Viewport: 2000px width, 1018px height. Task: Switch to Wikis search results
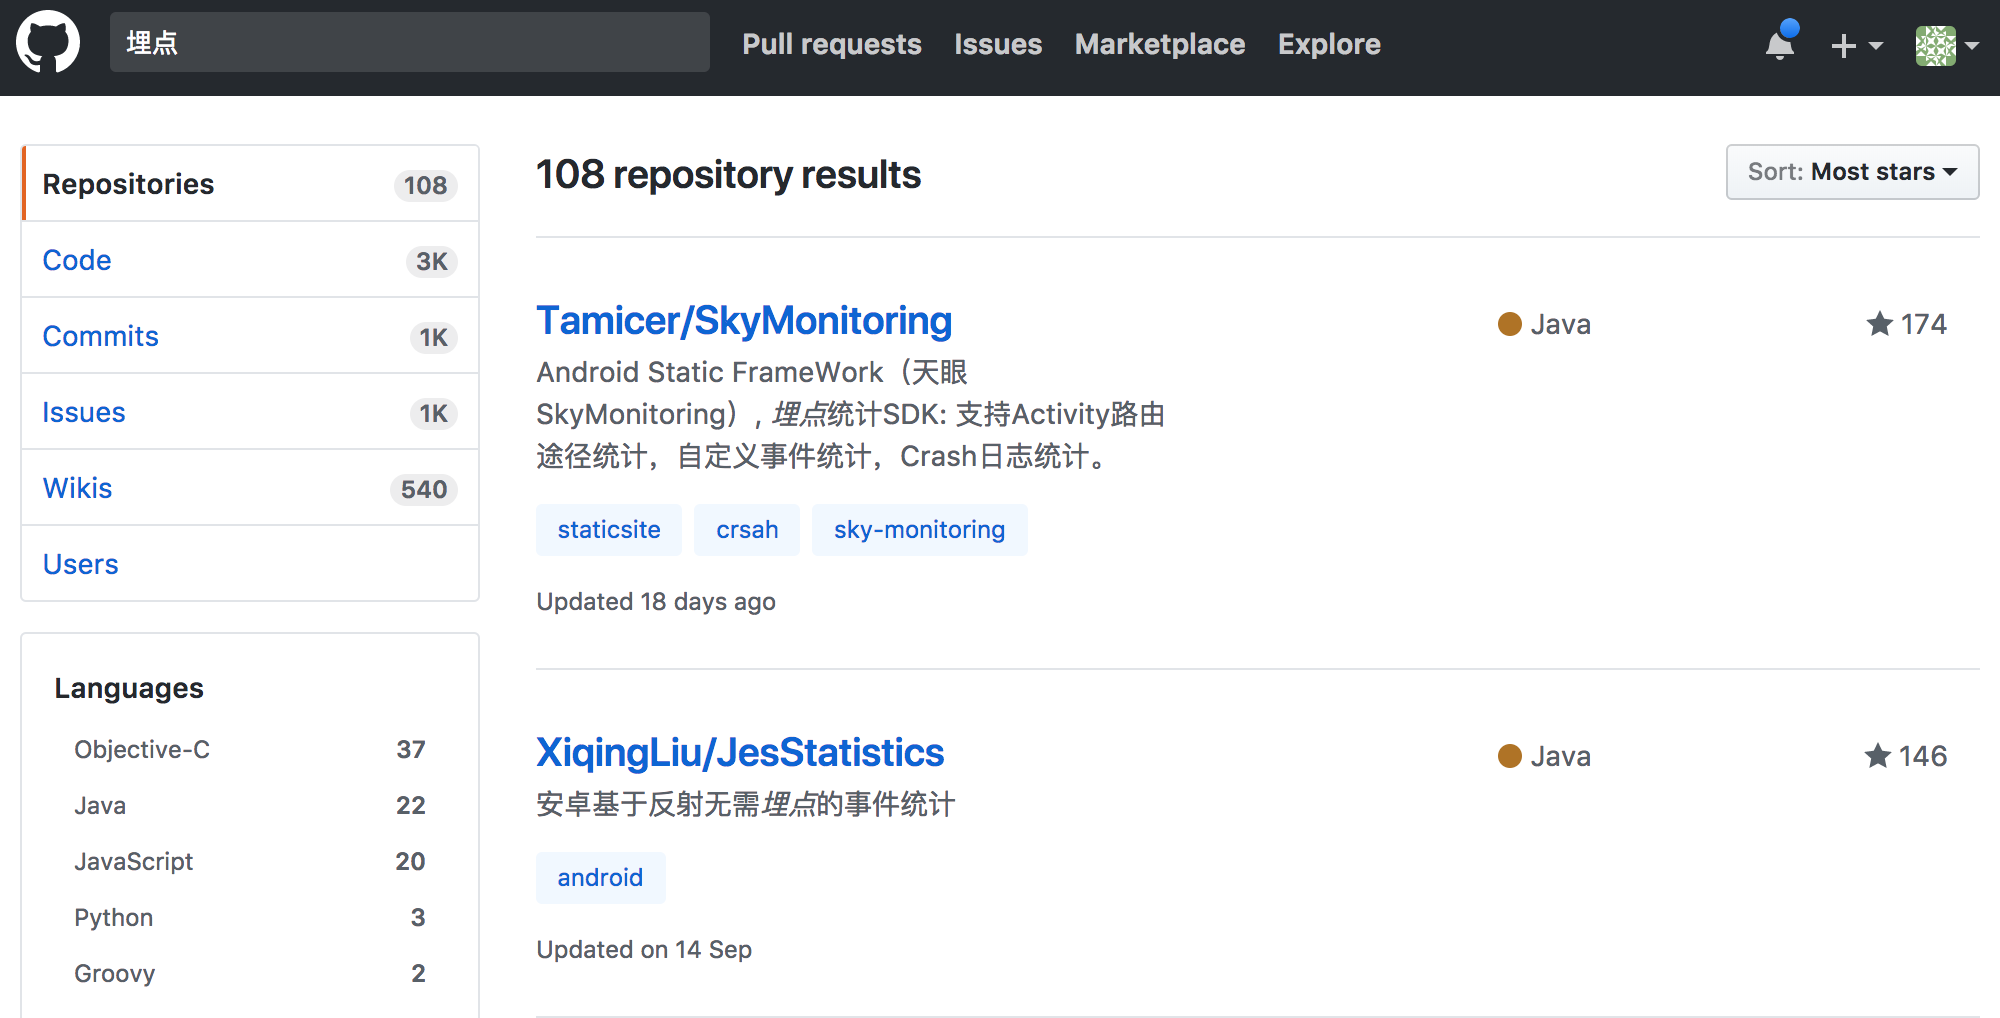tap(250, 488)
